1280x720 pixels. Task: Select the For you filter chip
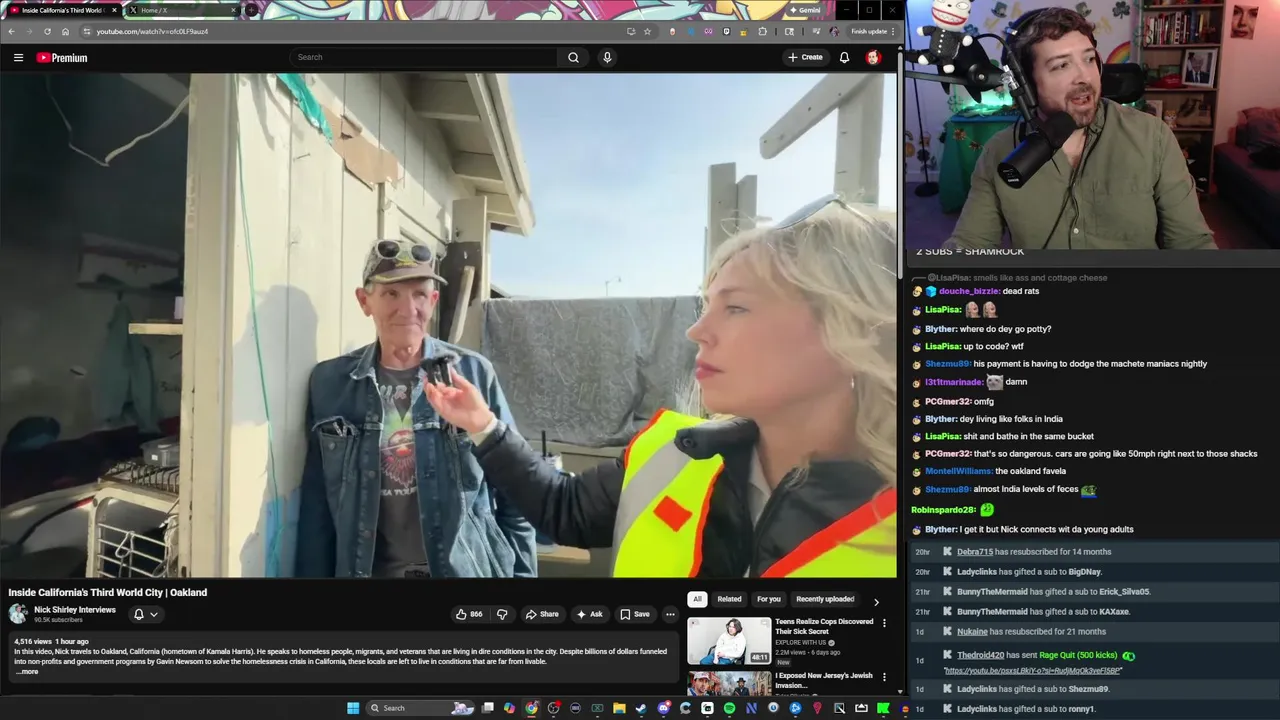click(768, 599)
